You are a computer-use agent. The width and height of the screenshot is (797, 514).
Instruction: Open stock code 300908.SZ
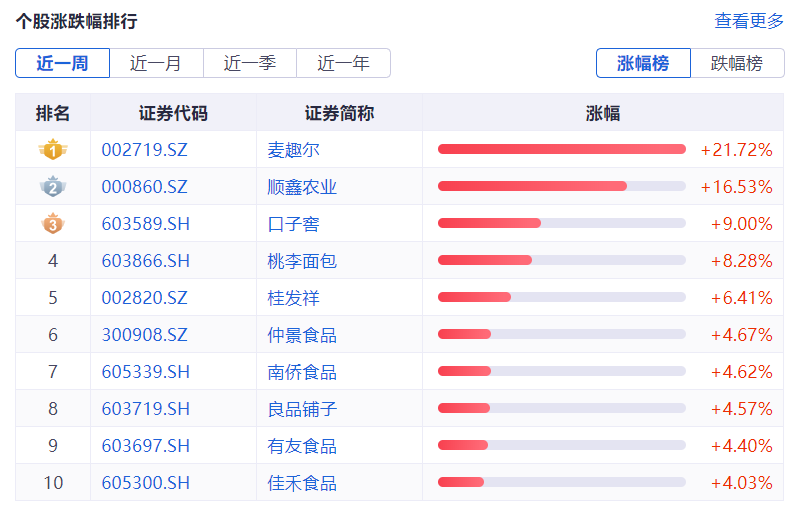point(144,335)
